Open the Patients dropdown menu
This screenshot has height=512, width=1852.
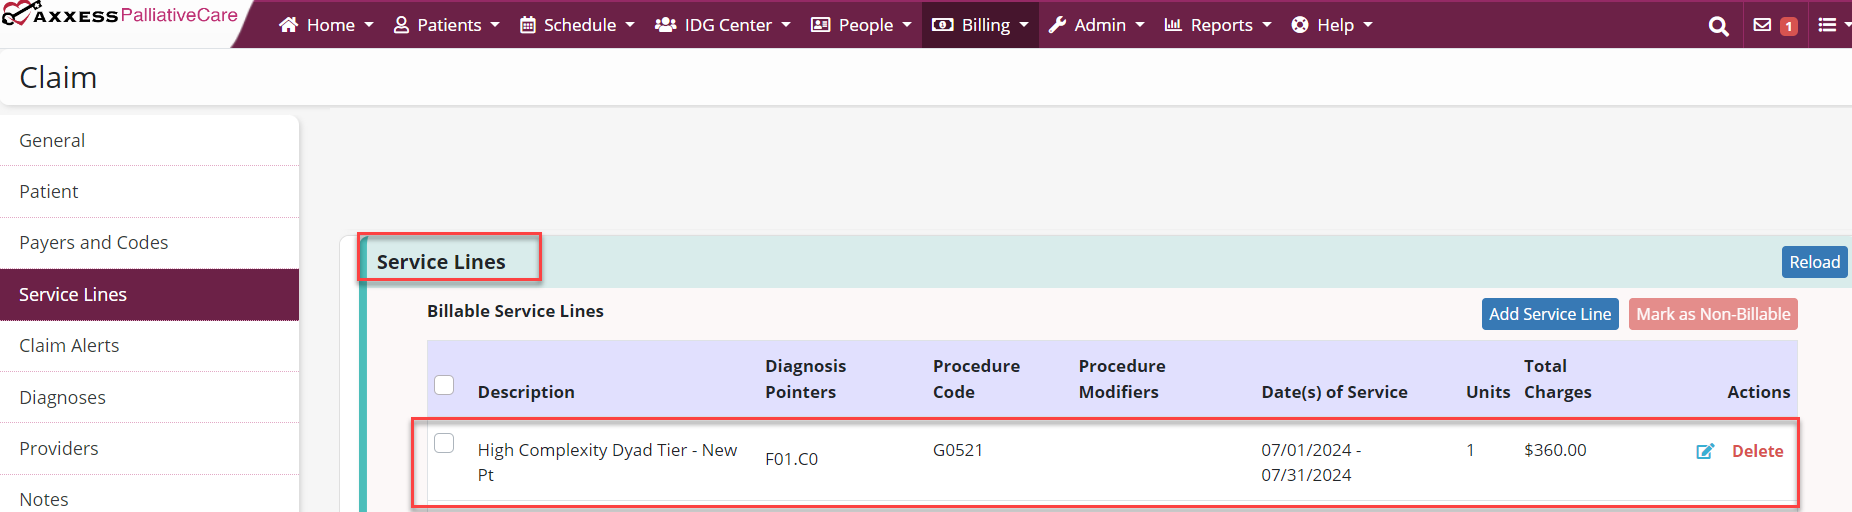(x=446, y=25)
